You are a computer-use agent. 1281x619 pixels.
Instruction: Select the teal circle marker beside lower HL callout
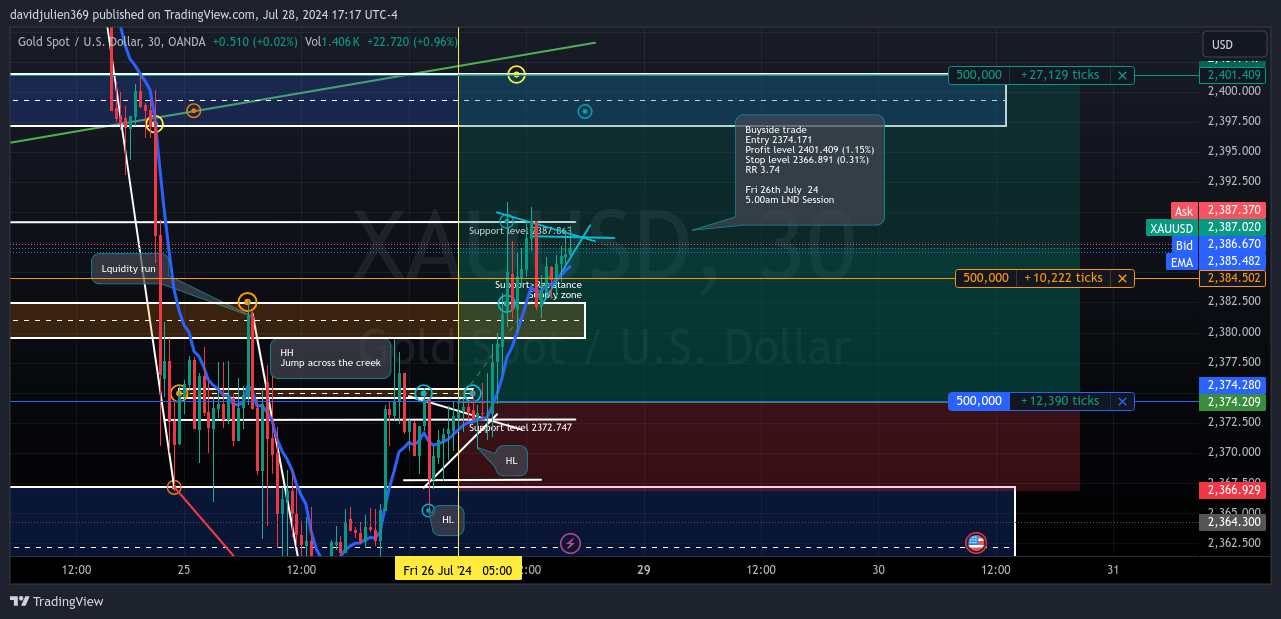tap(428, 510)
